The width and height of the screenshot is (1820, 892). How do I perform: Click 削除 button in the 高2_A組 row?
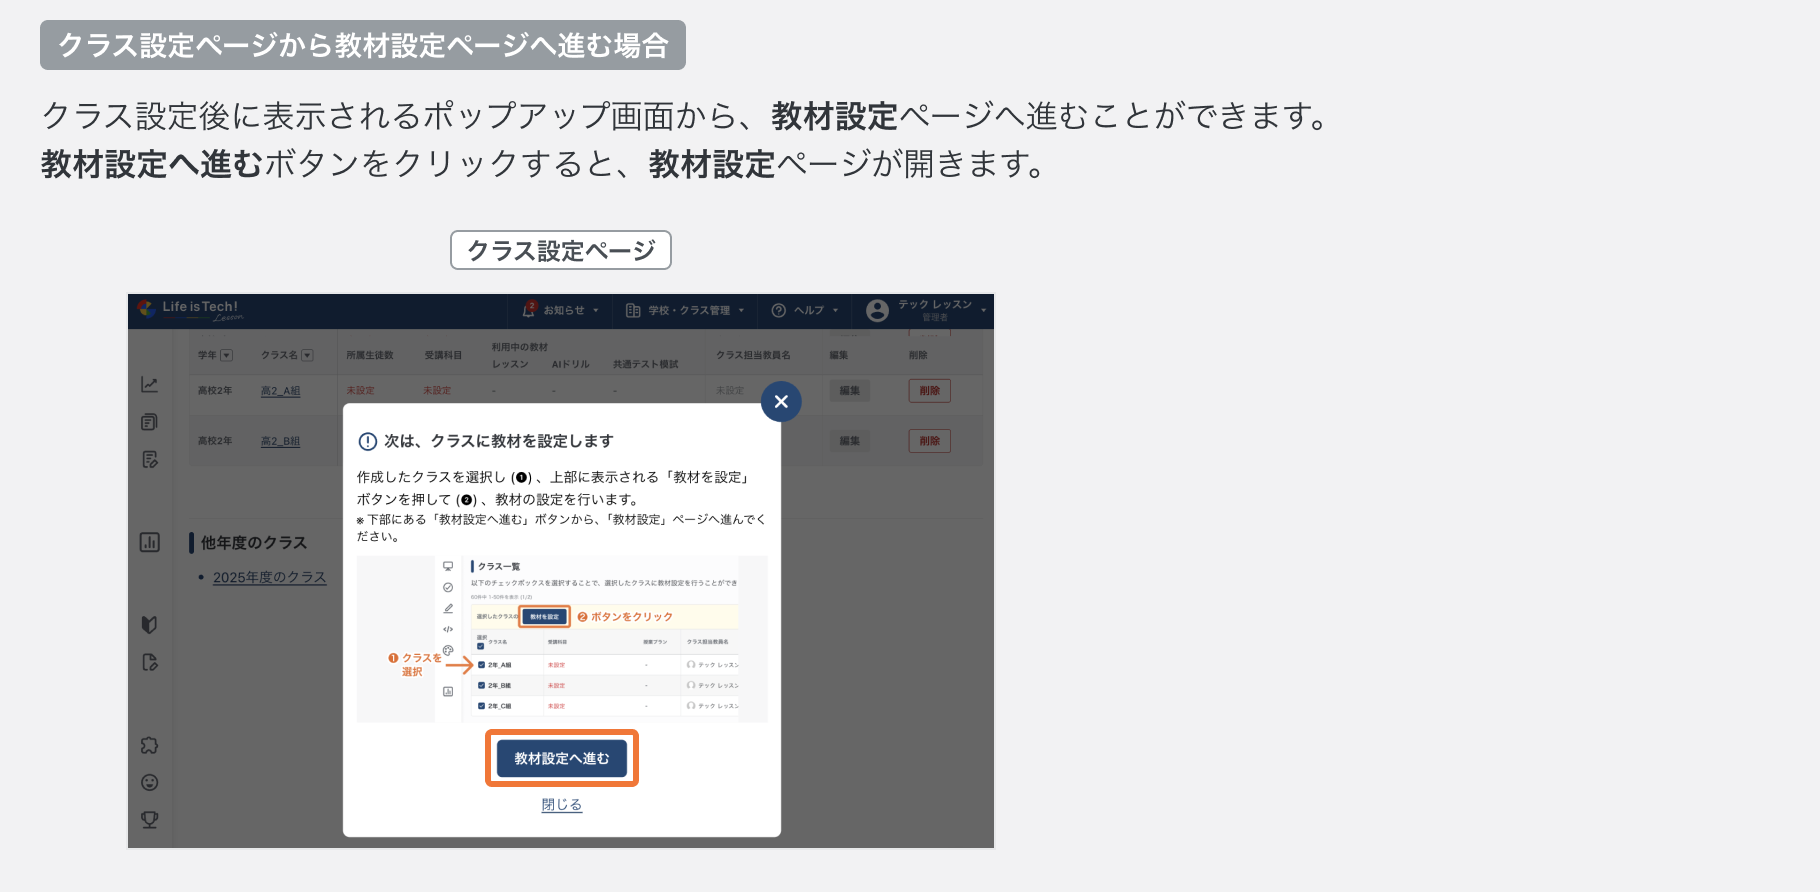[930, 391]
